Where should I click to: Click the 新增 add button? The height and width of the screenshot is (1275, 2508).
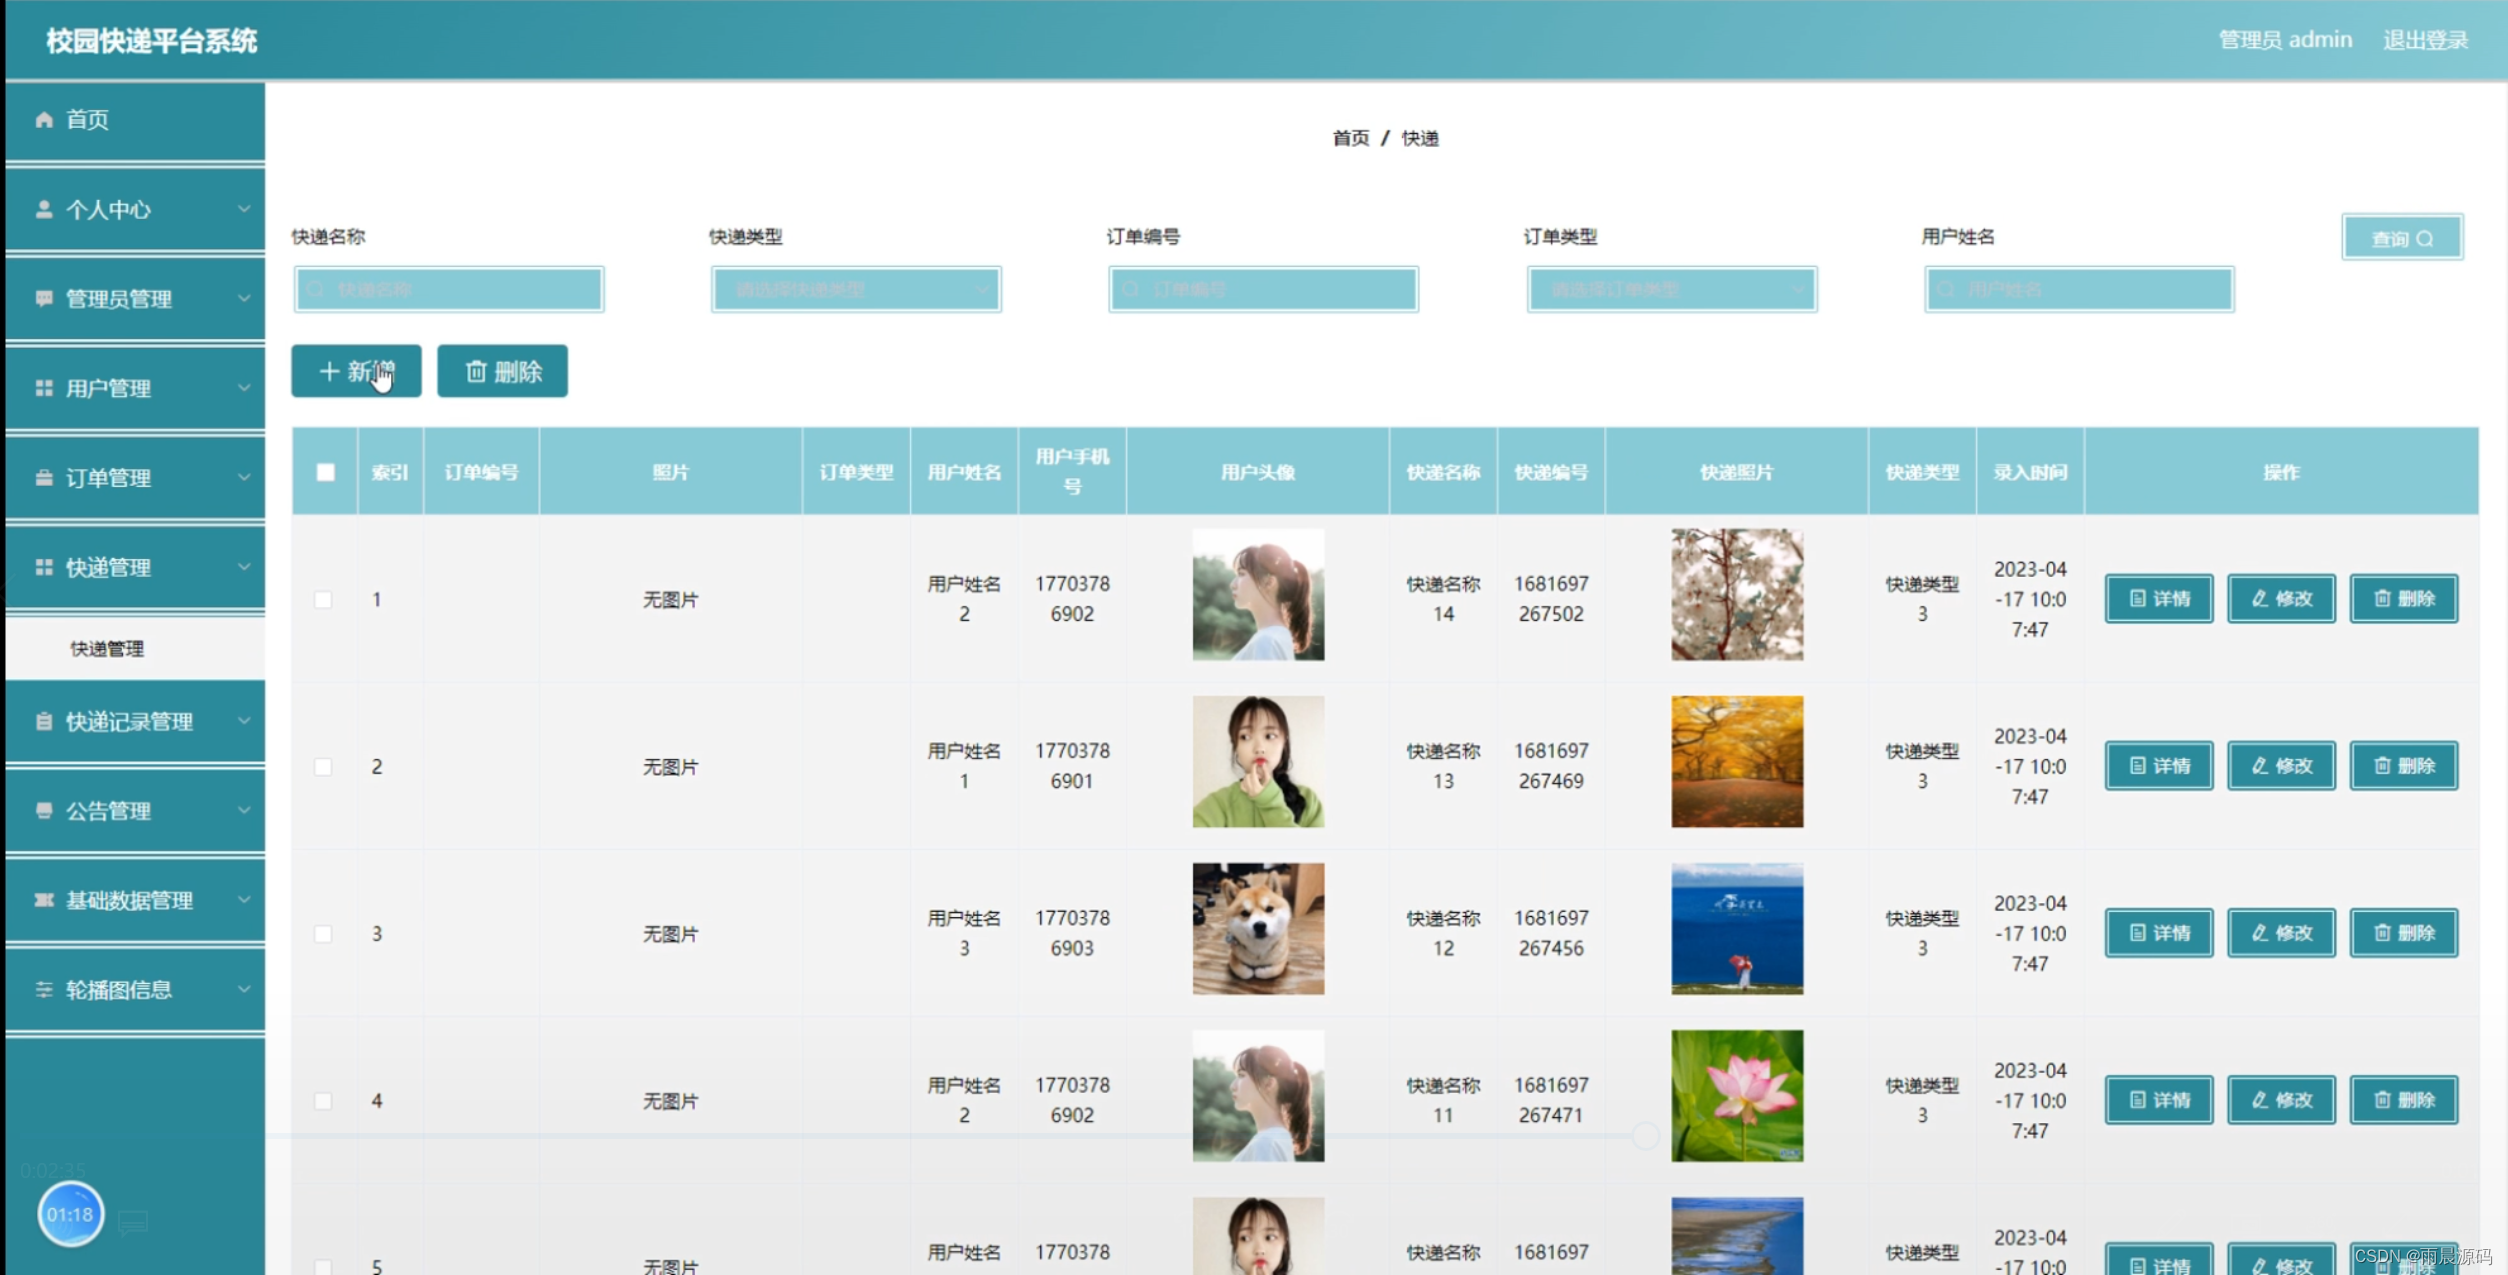click(356, 372)
